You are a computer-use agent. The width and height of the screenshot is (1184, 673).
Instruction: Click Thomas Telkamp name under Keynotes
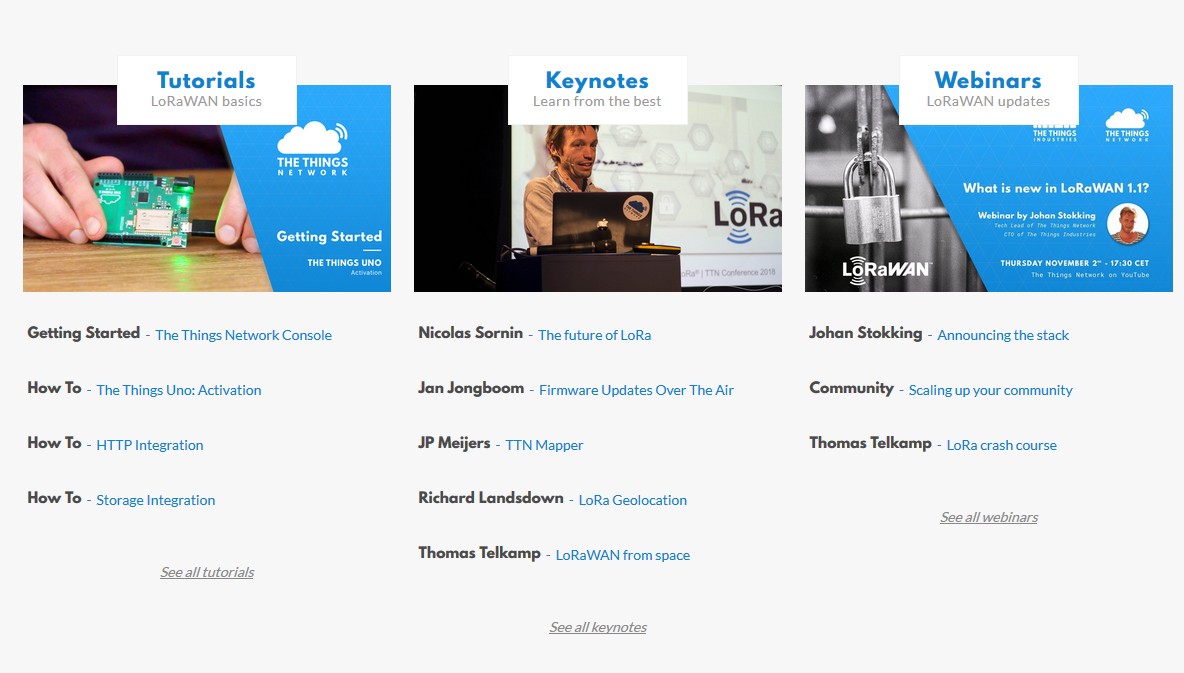[479, 553]
